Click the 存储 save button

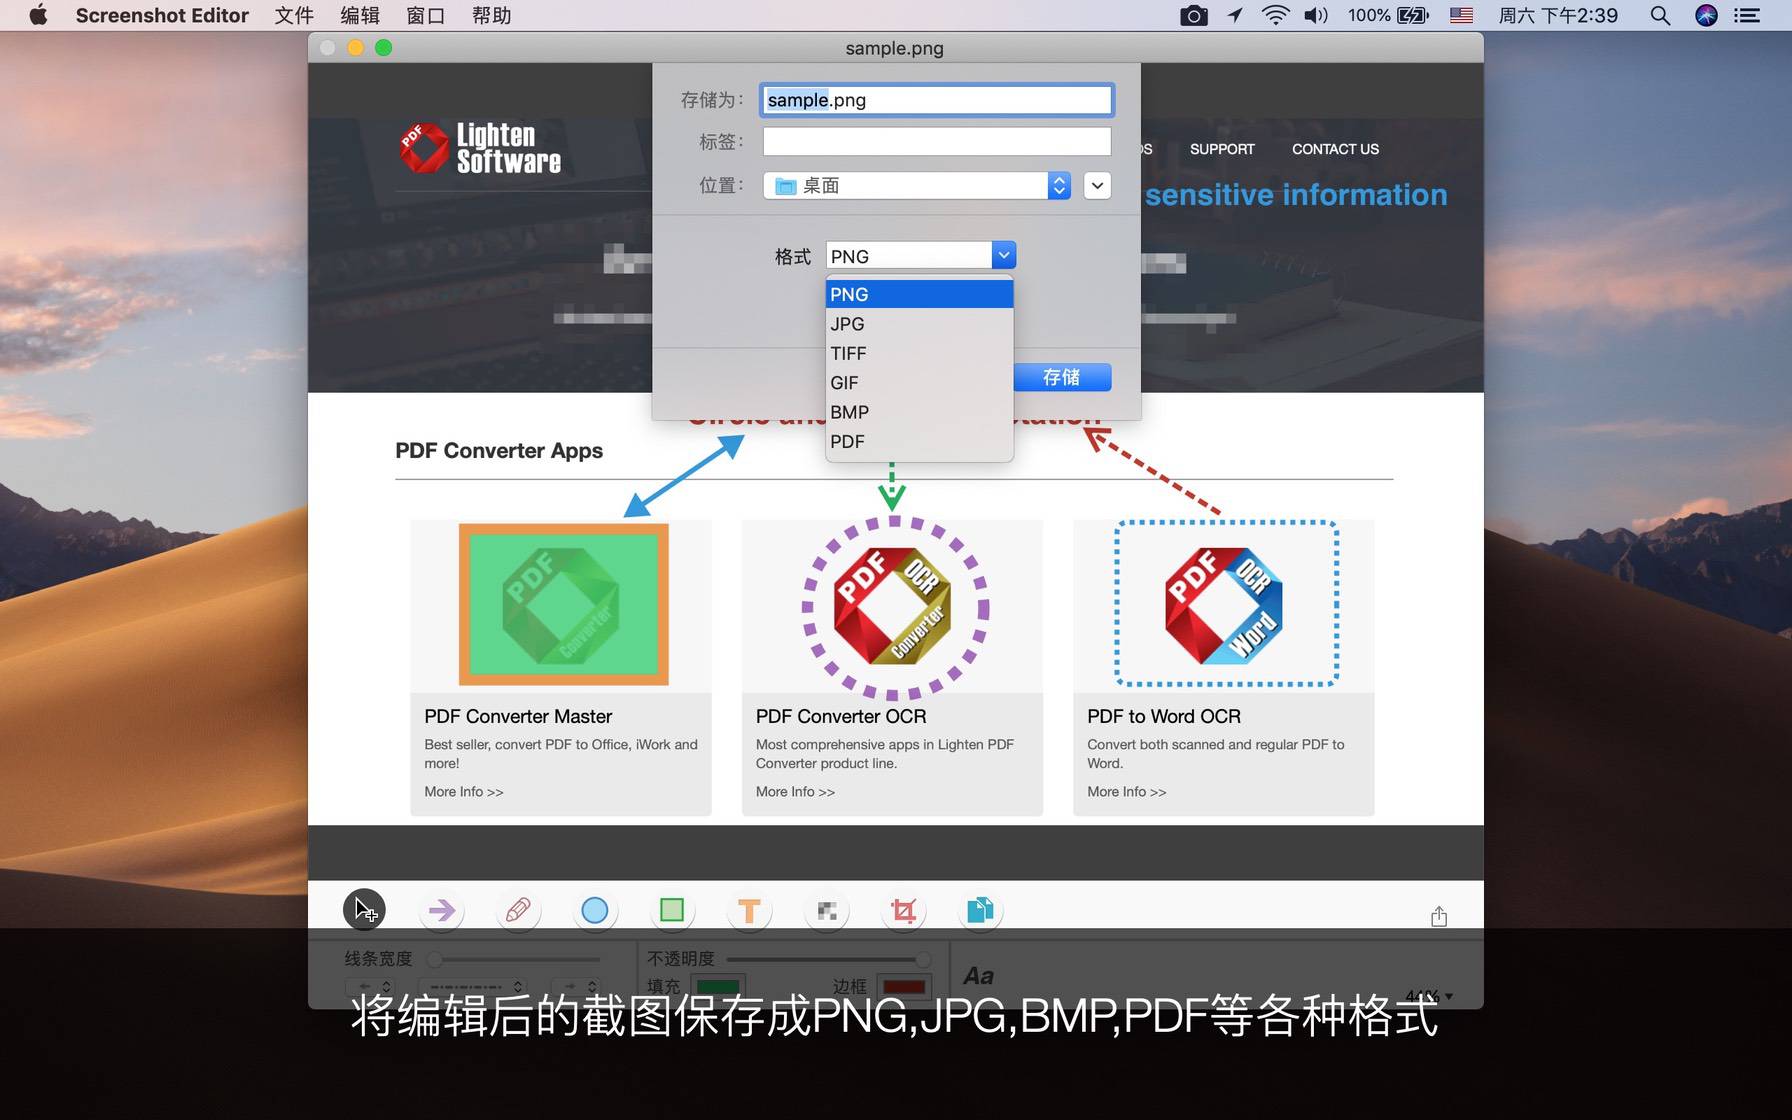click(1062, 377)
